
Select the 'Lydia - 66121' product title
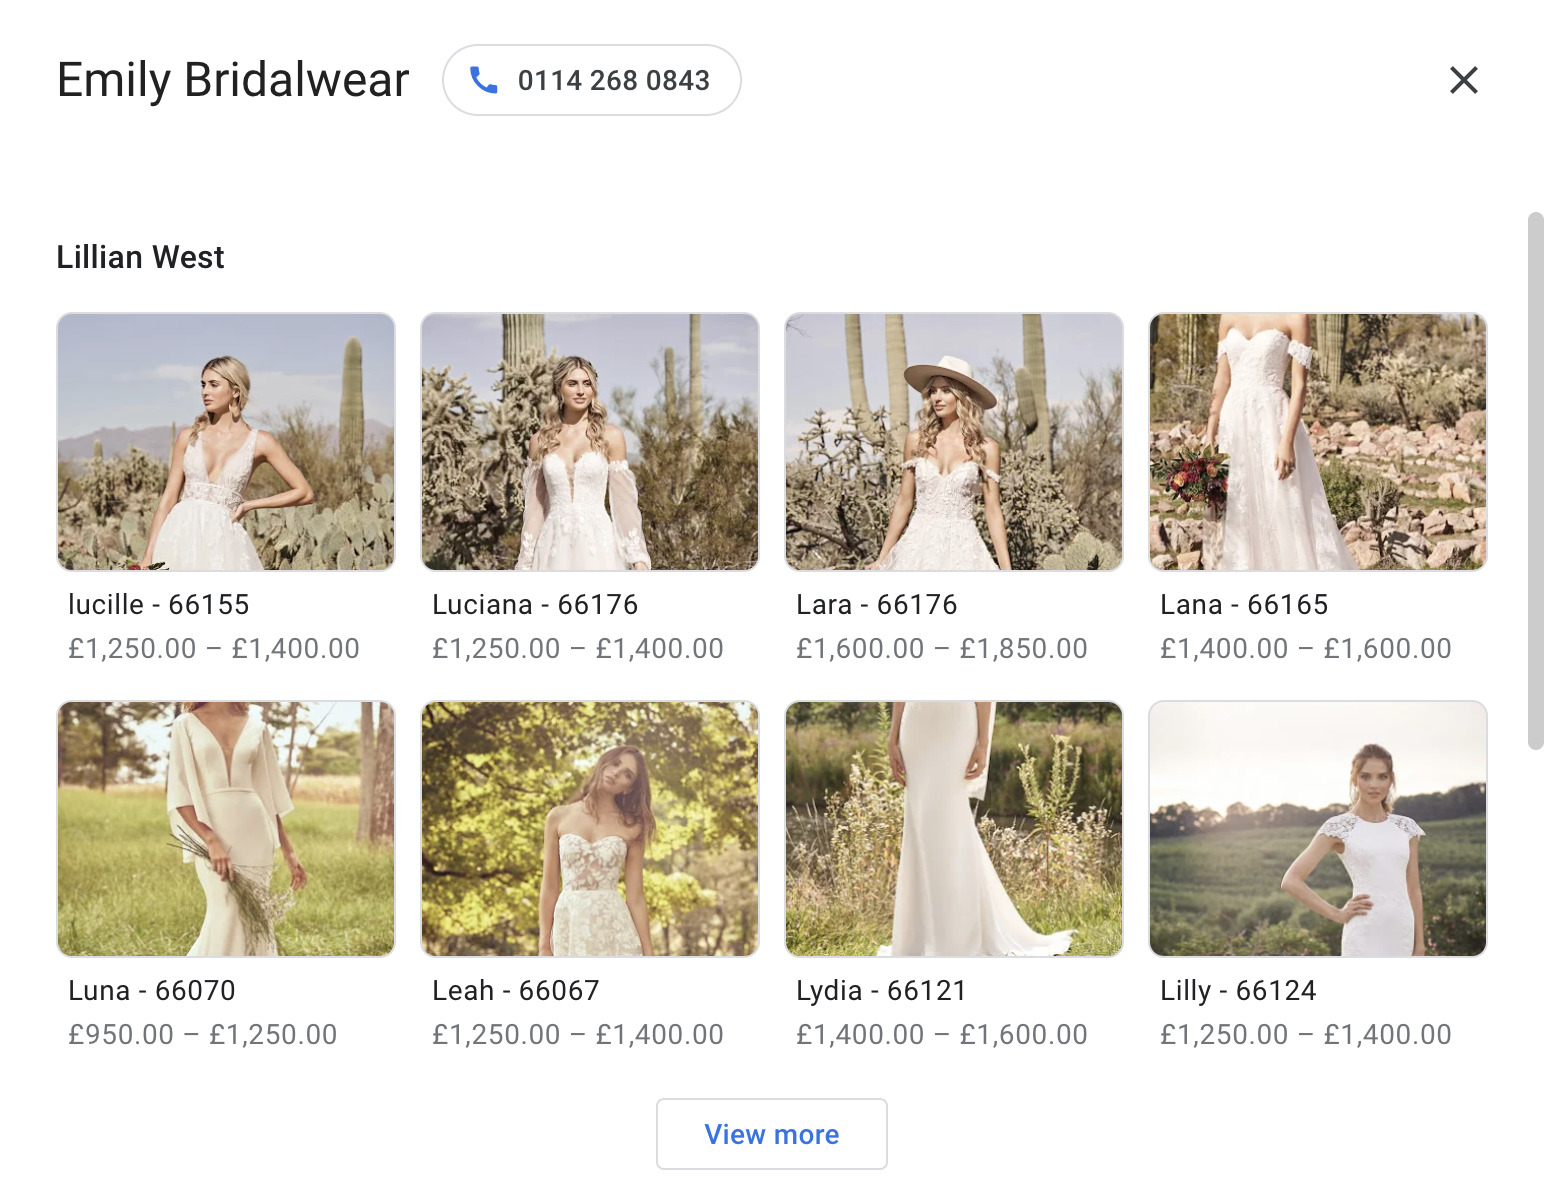(881, 991)
